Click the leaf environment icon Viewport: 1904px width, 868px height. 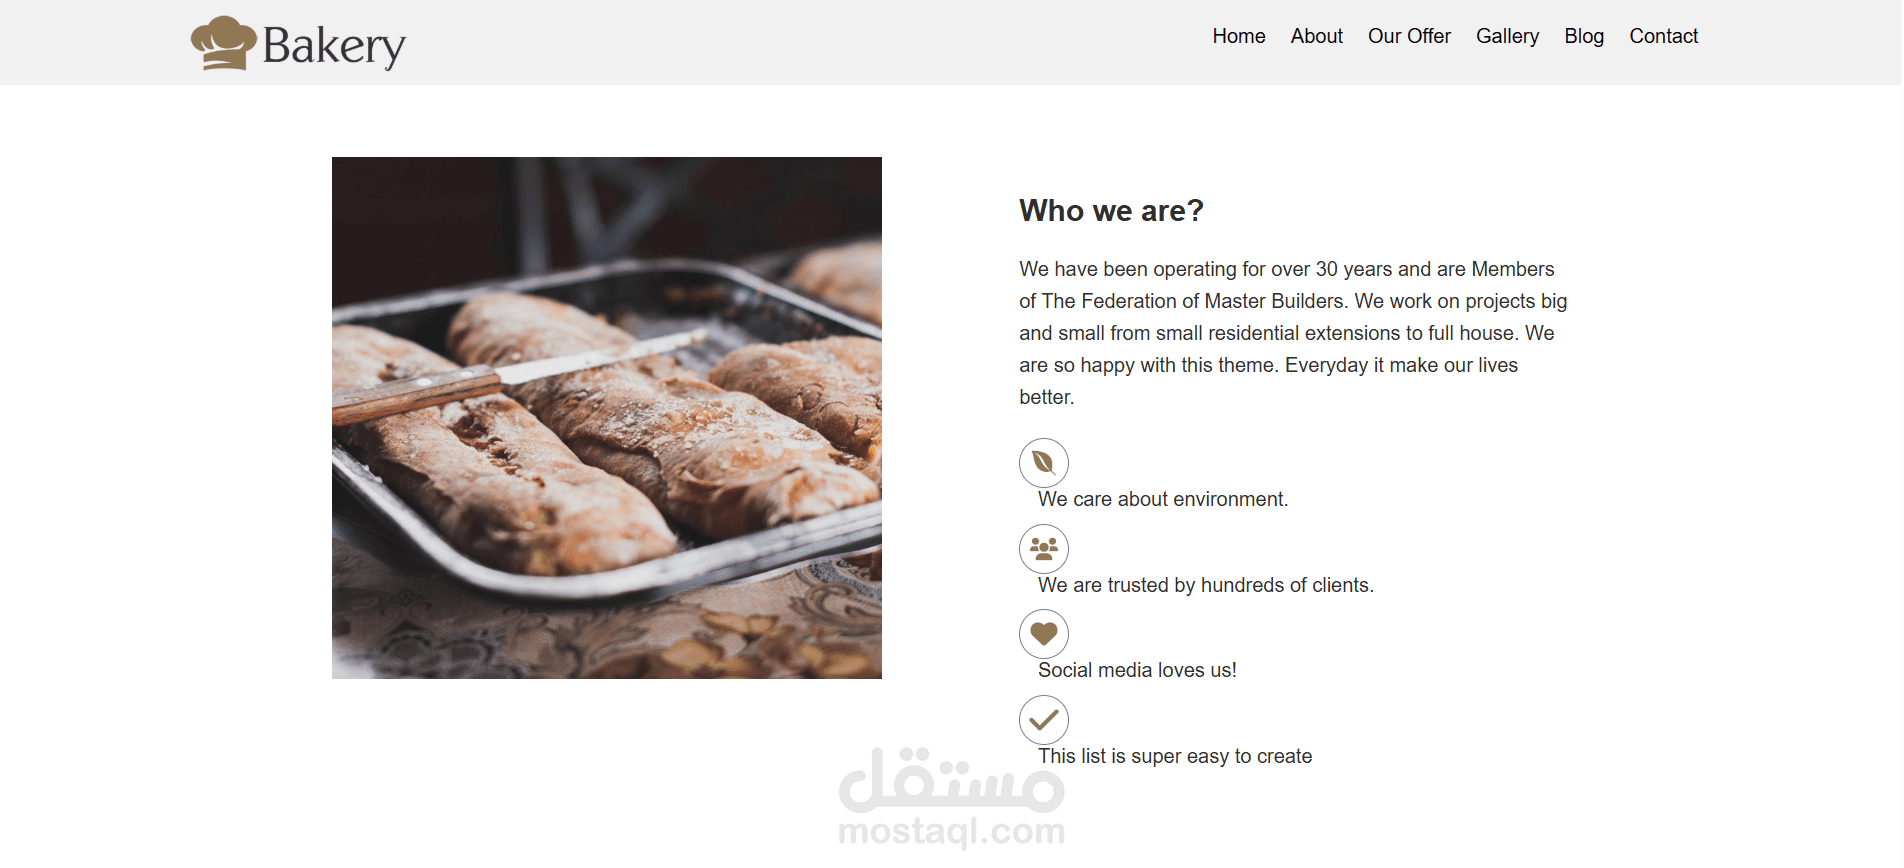point(1043,462)
